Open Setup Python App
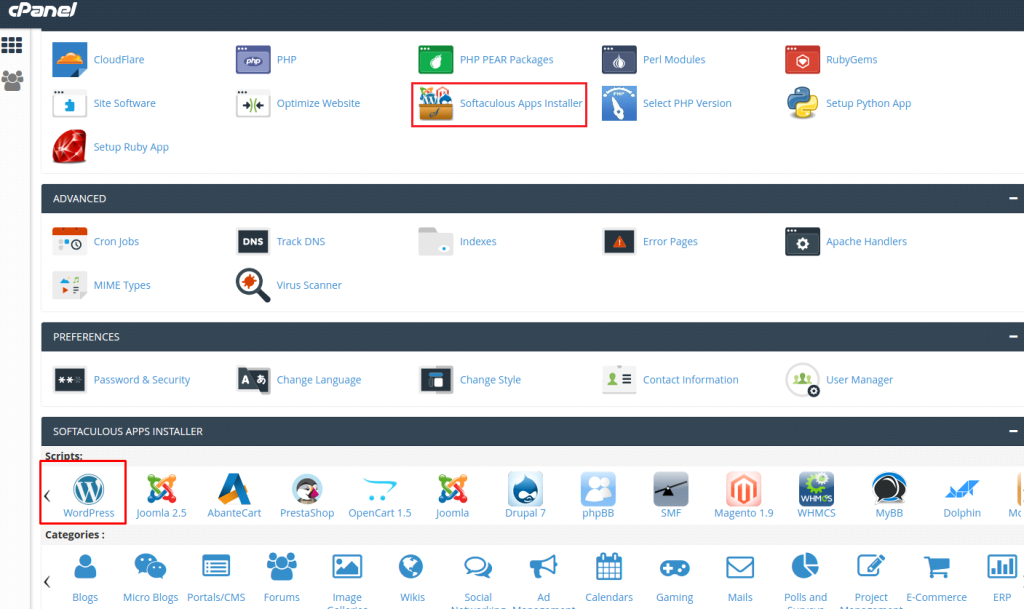This screenshot has height=609, width=1024. pyautogui.click(x=802, y=102)
